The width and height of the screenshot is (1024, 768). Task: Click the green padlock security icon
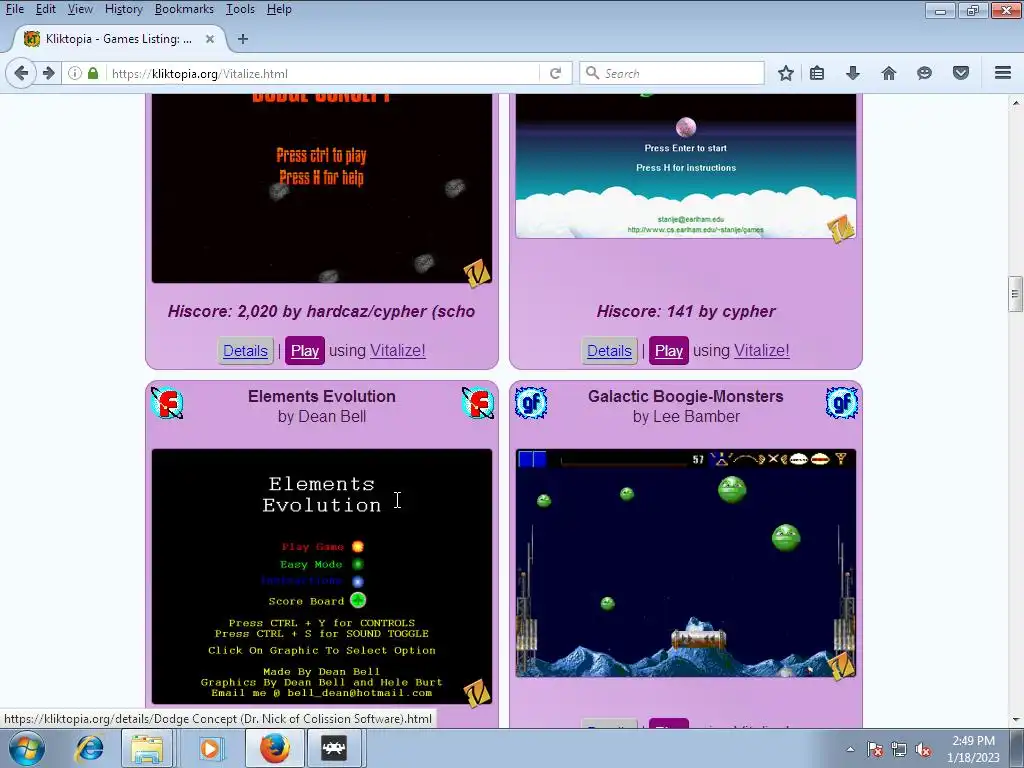coord(93,73)
